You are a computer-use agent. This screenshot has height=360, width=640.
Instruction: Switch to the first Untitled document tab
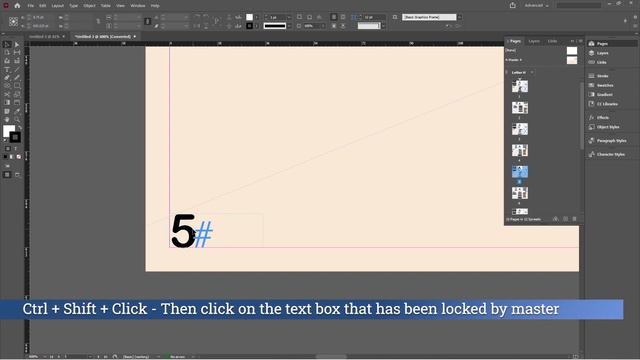tap(44, 37)
